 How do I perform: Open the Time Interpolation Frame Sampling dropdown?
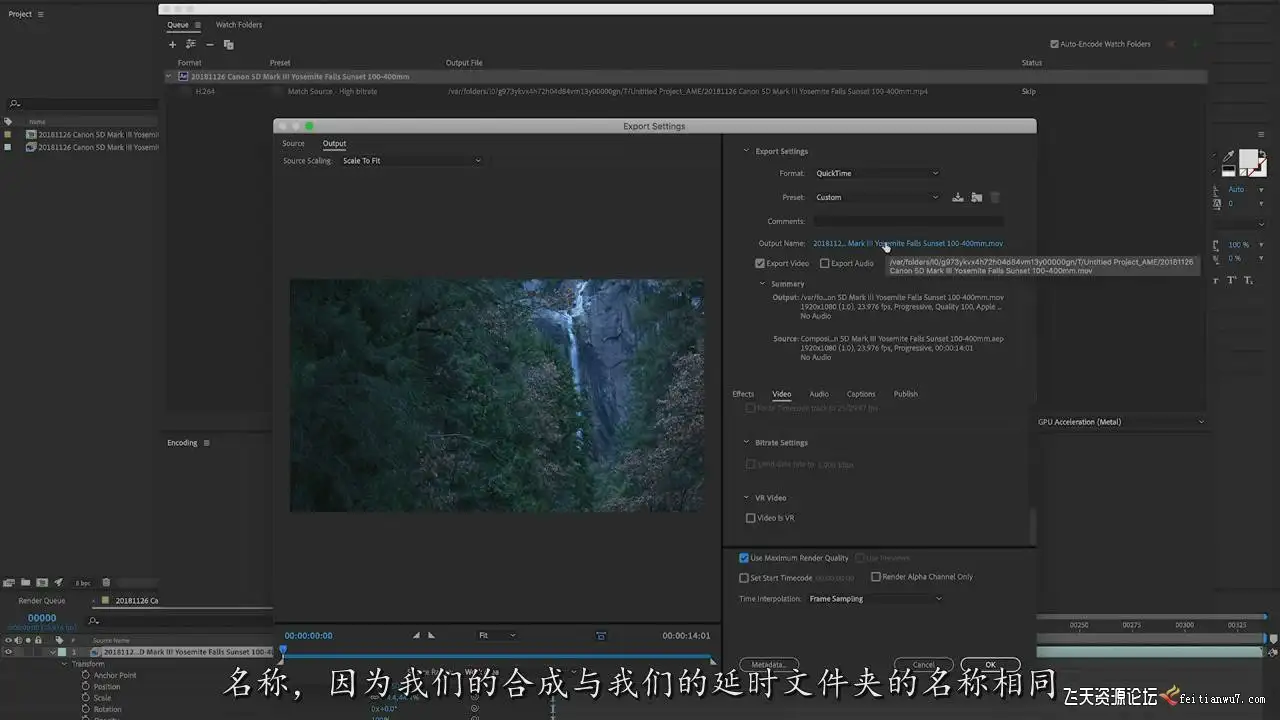click(874, 599)
